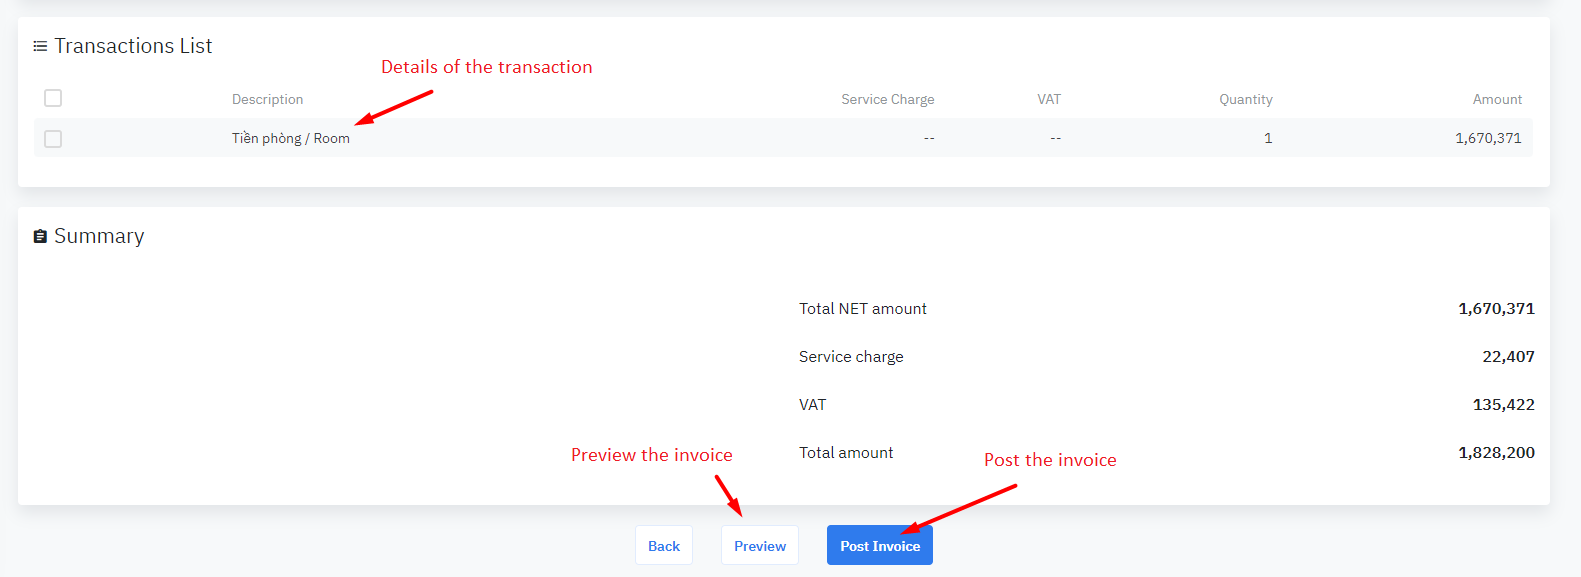
Task: Click the summary VAT value 135,422
Action: (1502, 405)
